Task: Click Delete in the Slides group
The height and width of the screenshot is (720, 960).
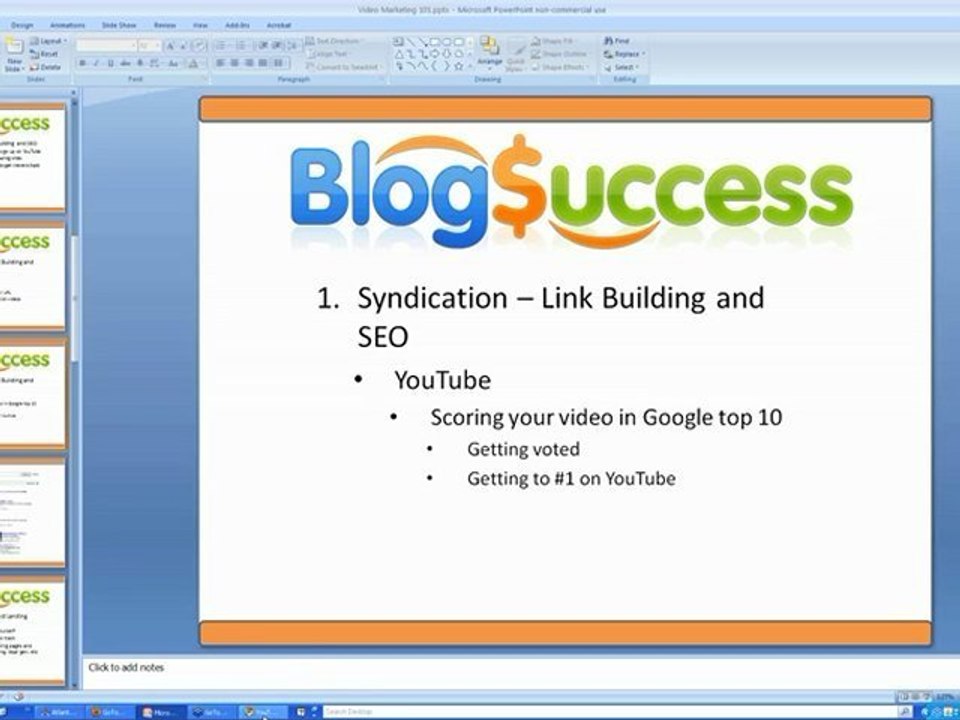Action: point(45,67)
